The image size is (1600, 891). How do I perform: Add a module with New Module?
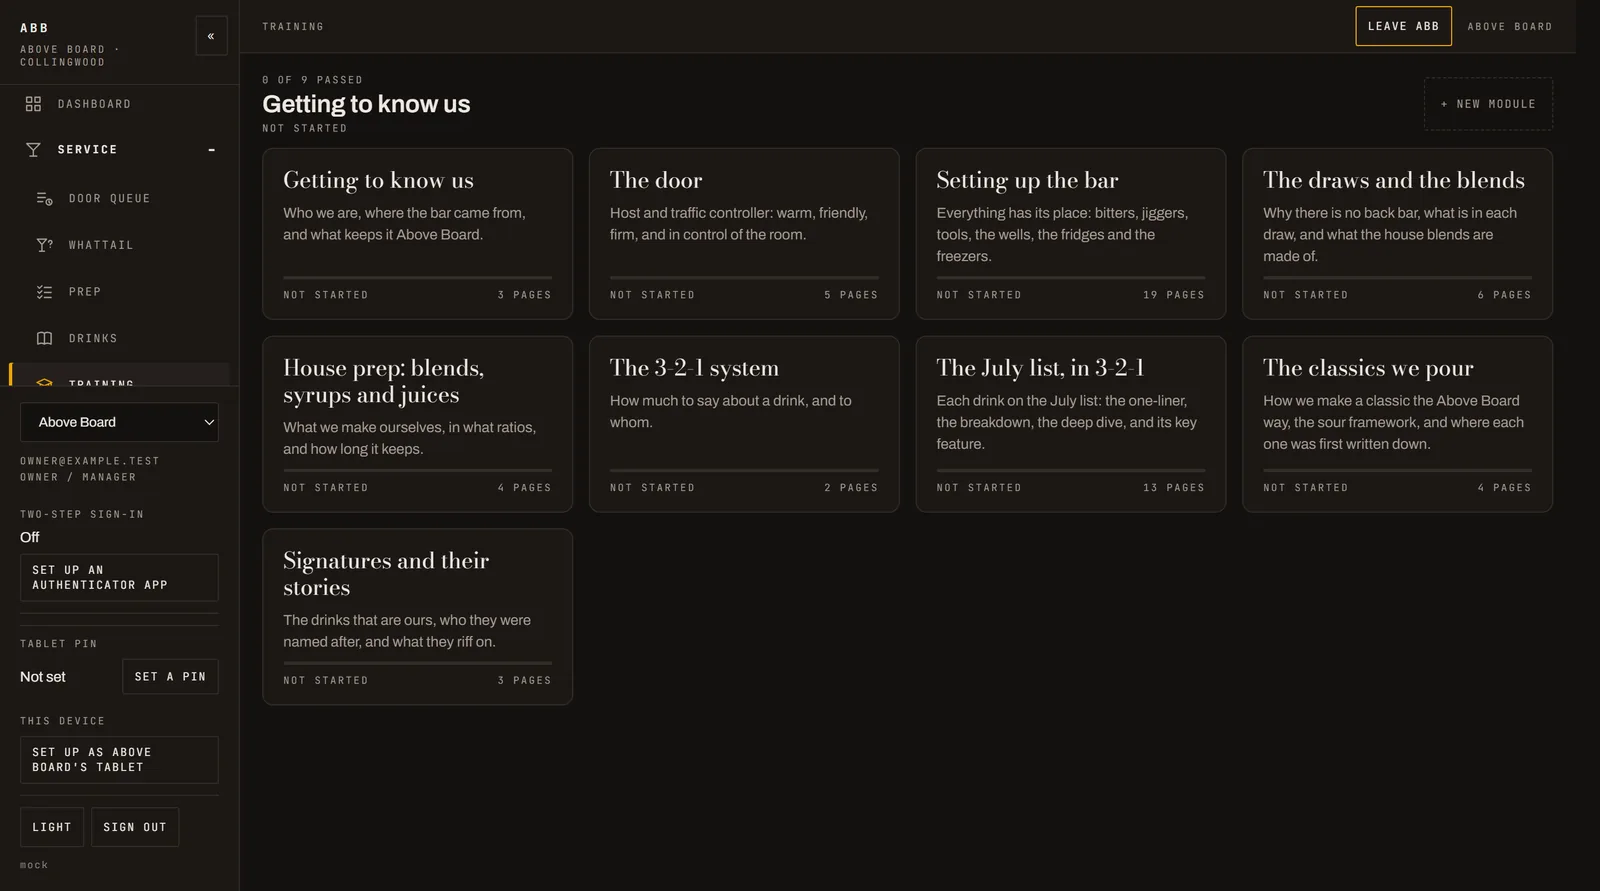coord(1488,104)
